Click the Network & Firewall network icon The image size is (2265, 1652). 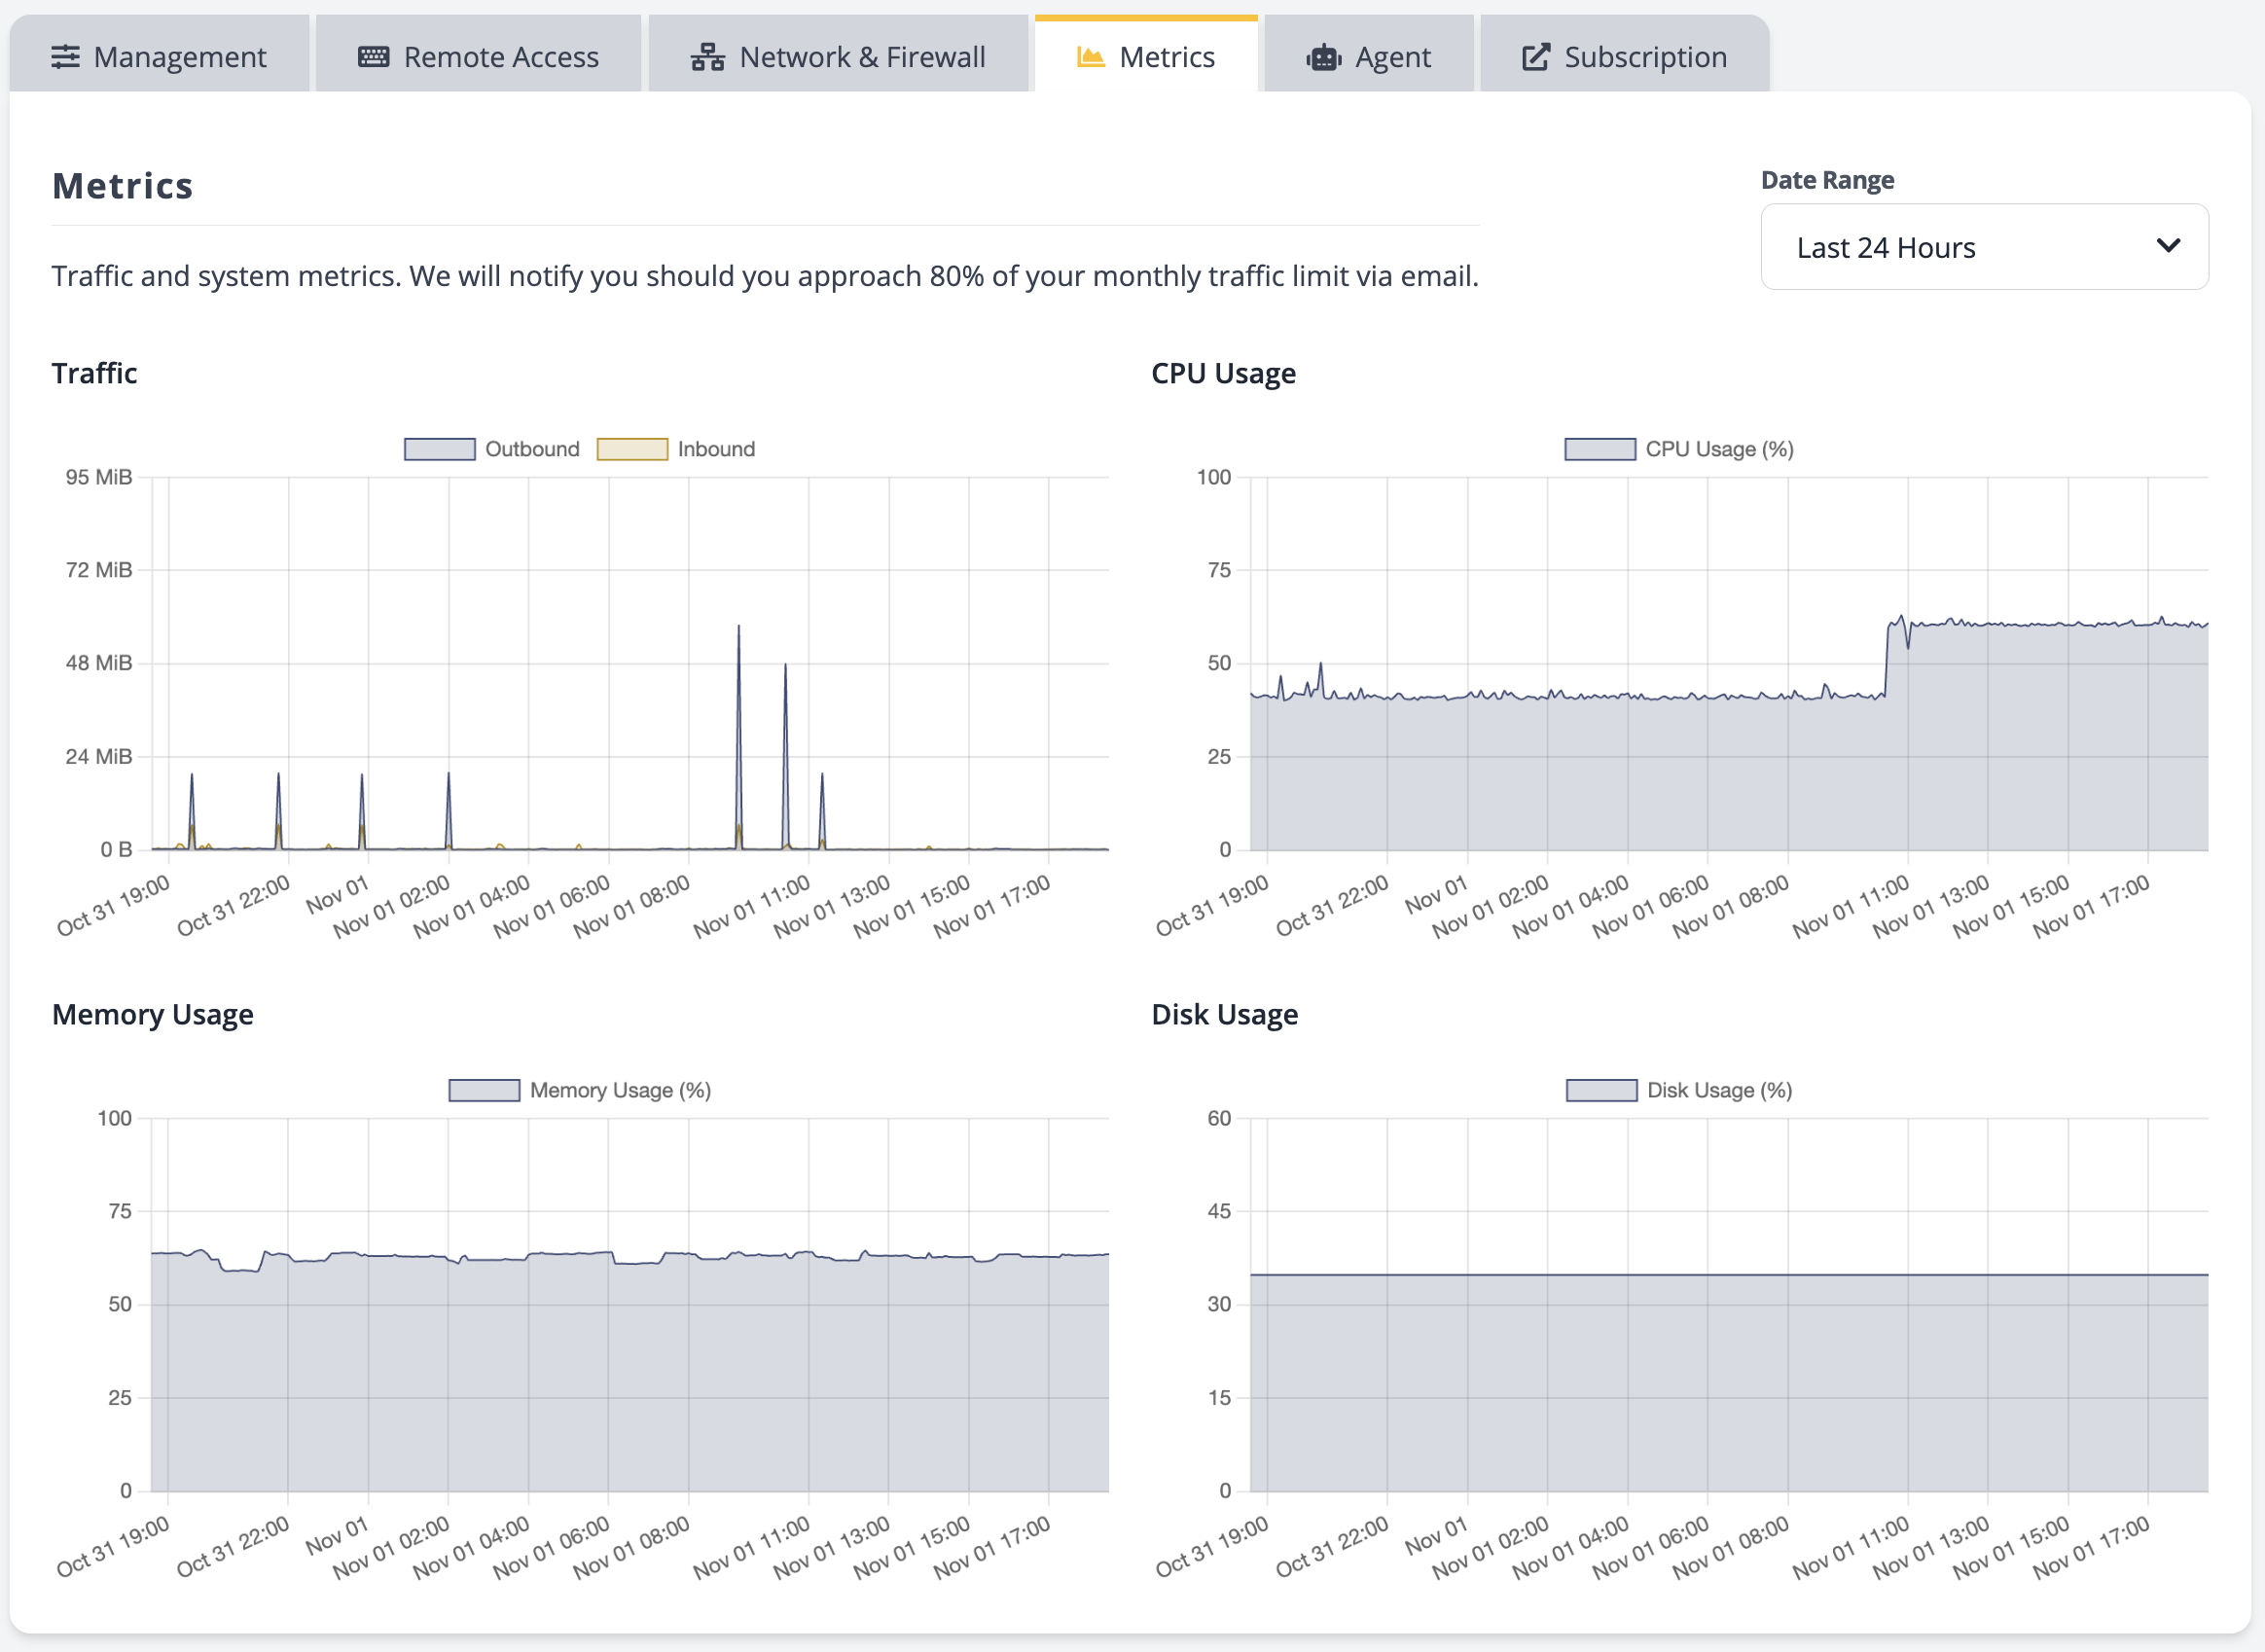(707, 57)
